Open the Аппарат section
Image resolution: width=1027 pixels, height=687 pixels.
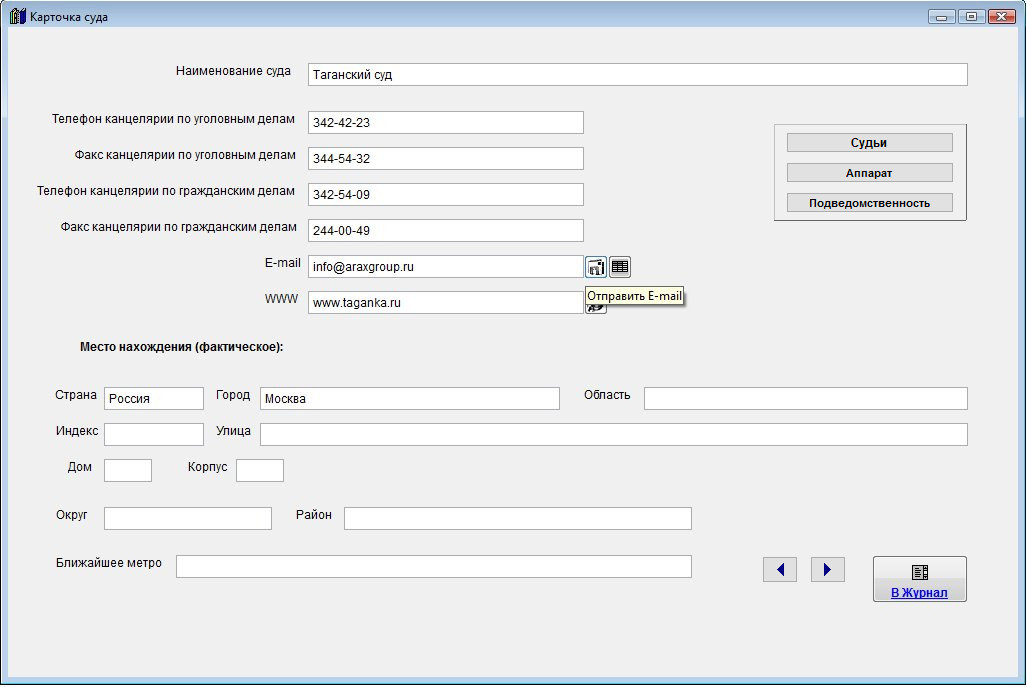pos(869,173)
